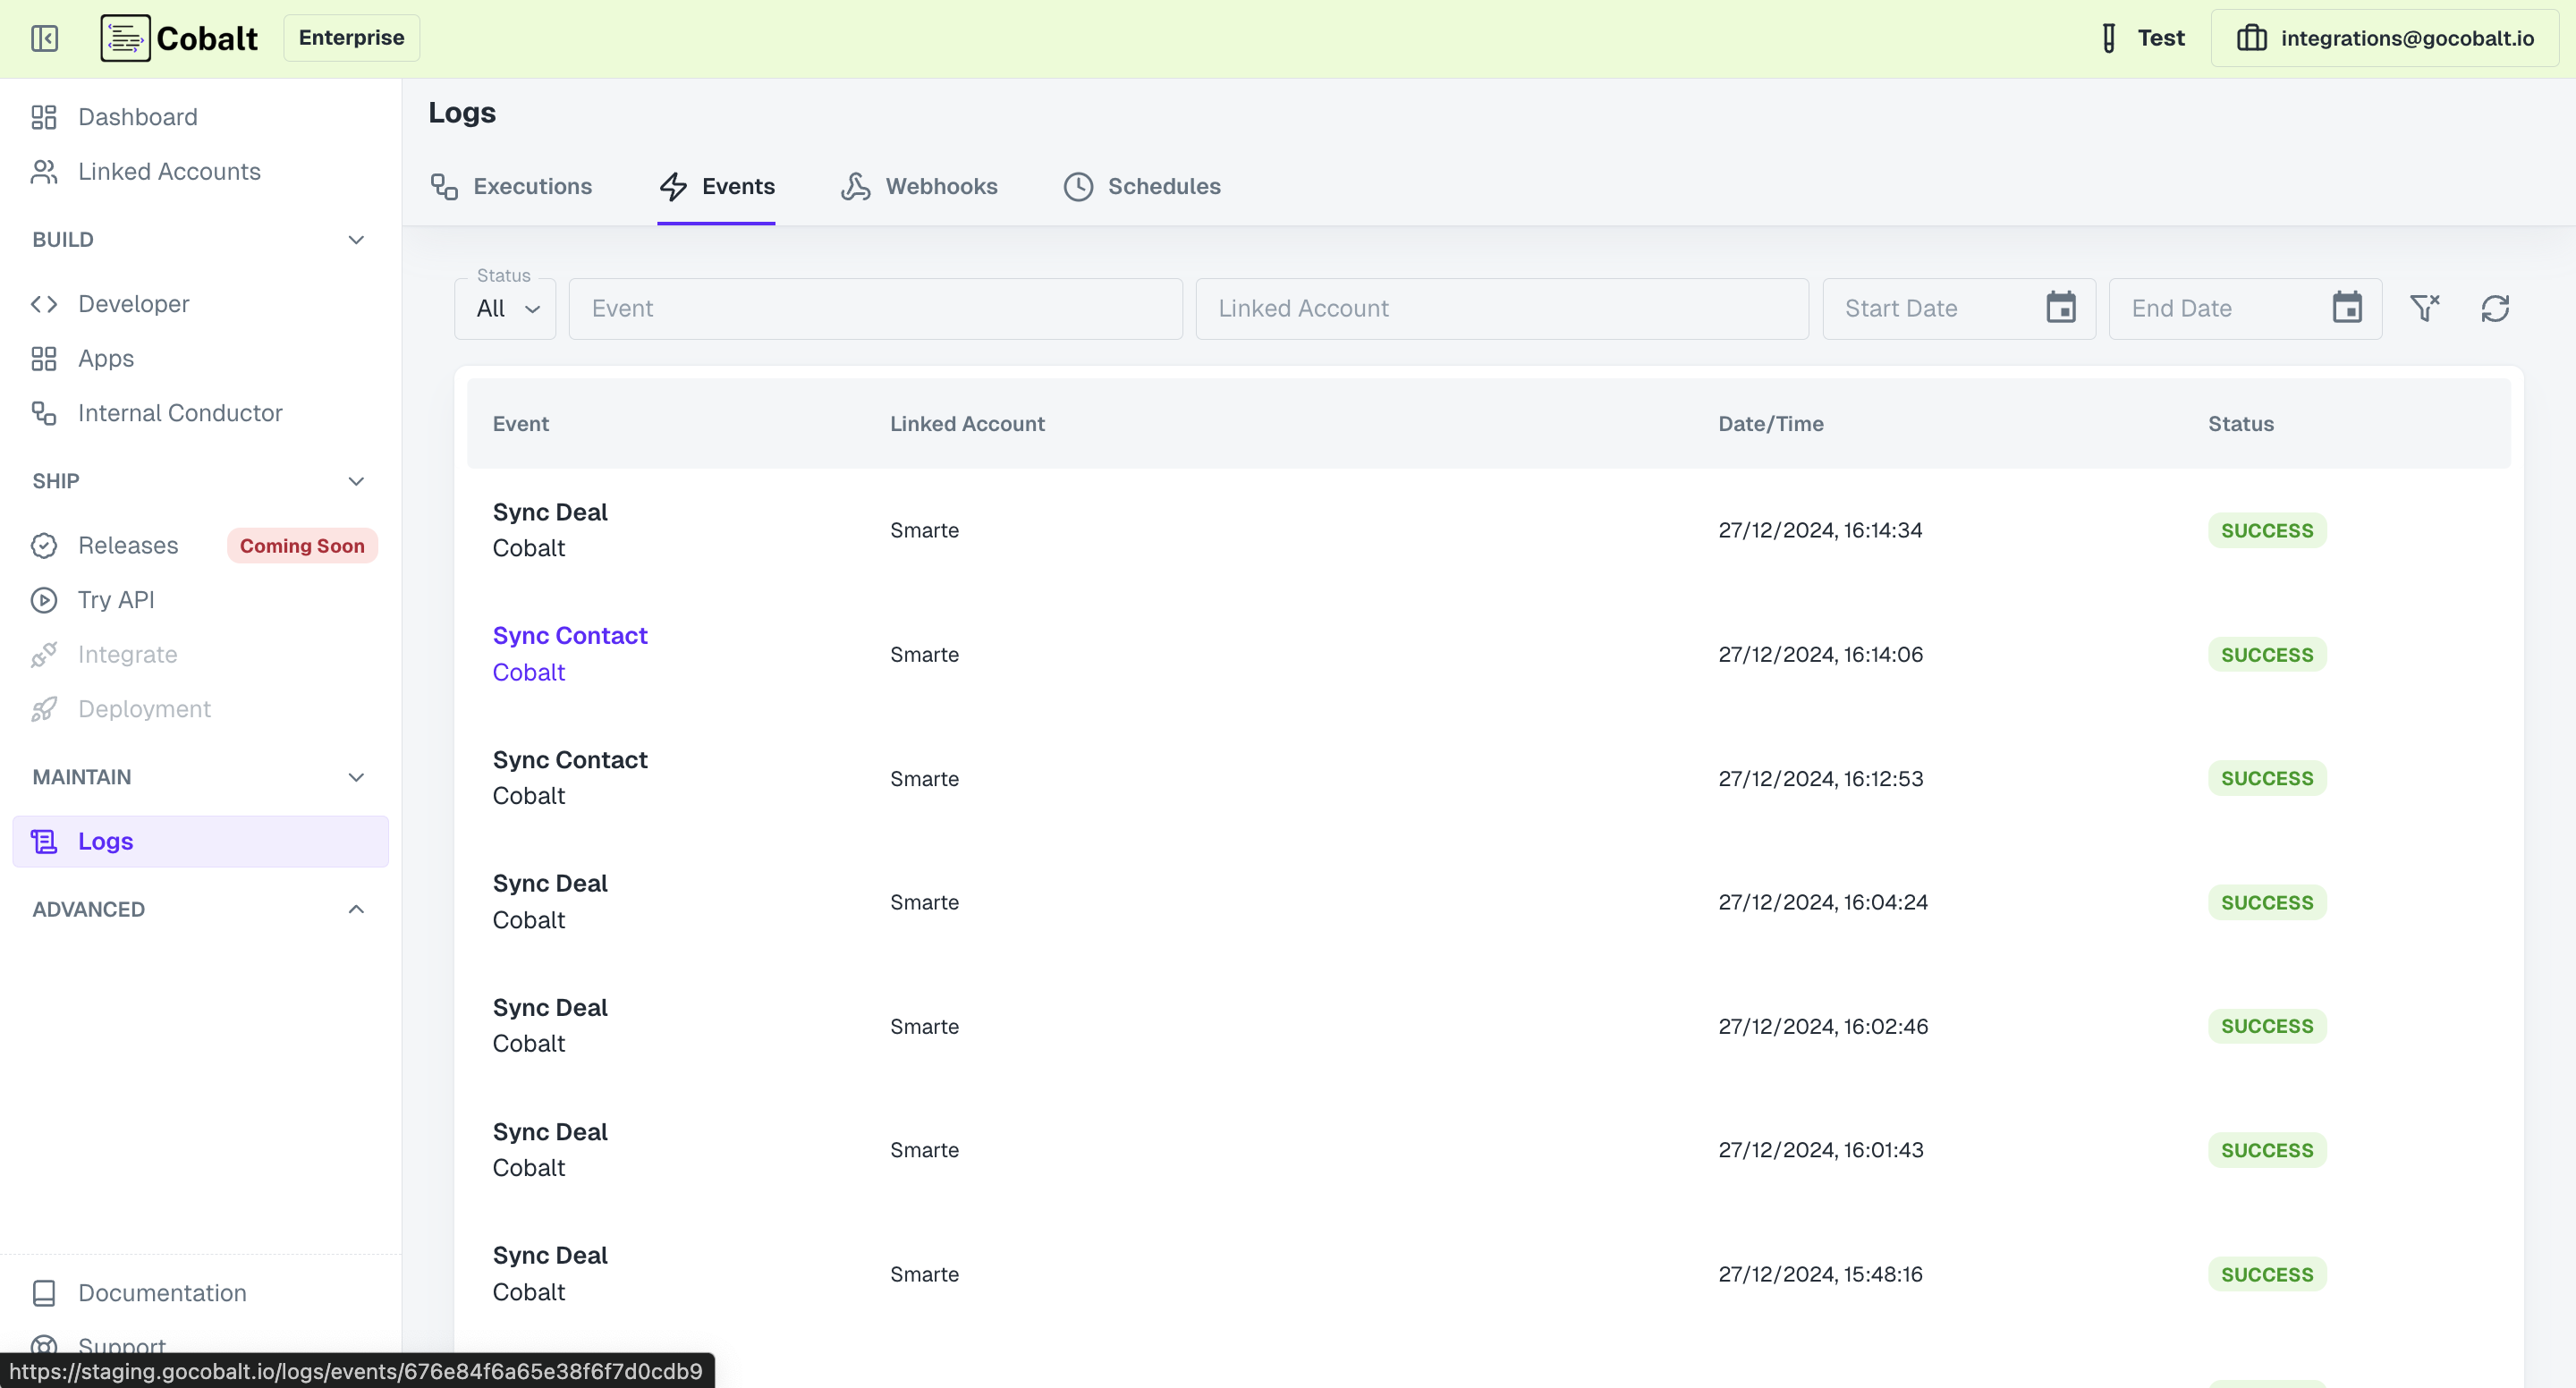Expand the SHIP section
This screenshot has height=1388, width=2576.
pyautogui.click(x=356, y=481)
